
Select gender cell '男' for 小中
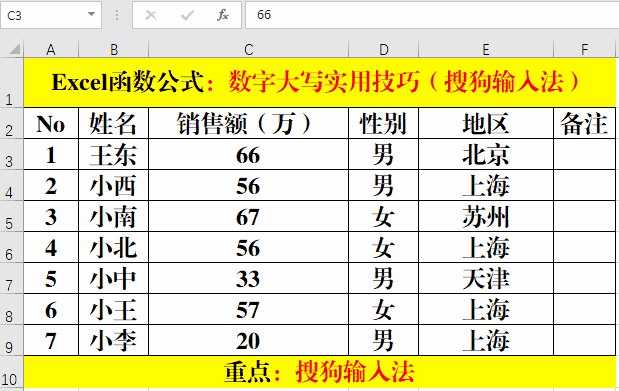click(x=383, y=278)
